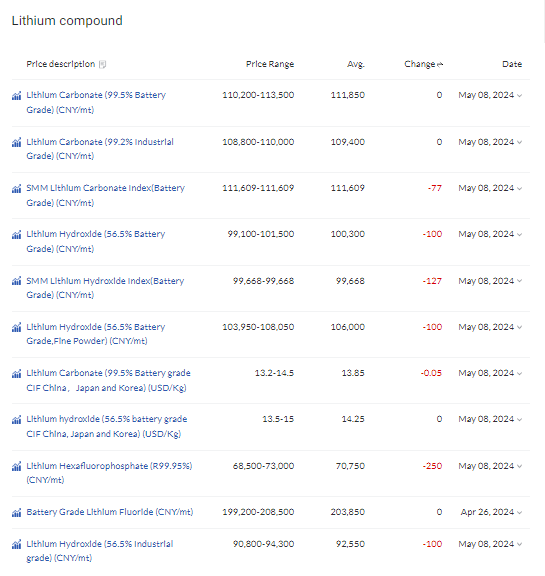Viewport: 545px width, 576px height.
Task: Expand date dropdown for Lithium Carbonate CIF row
Action: (519, 374)
